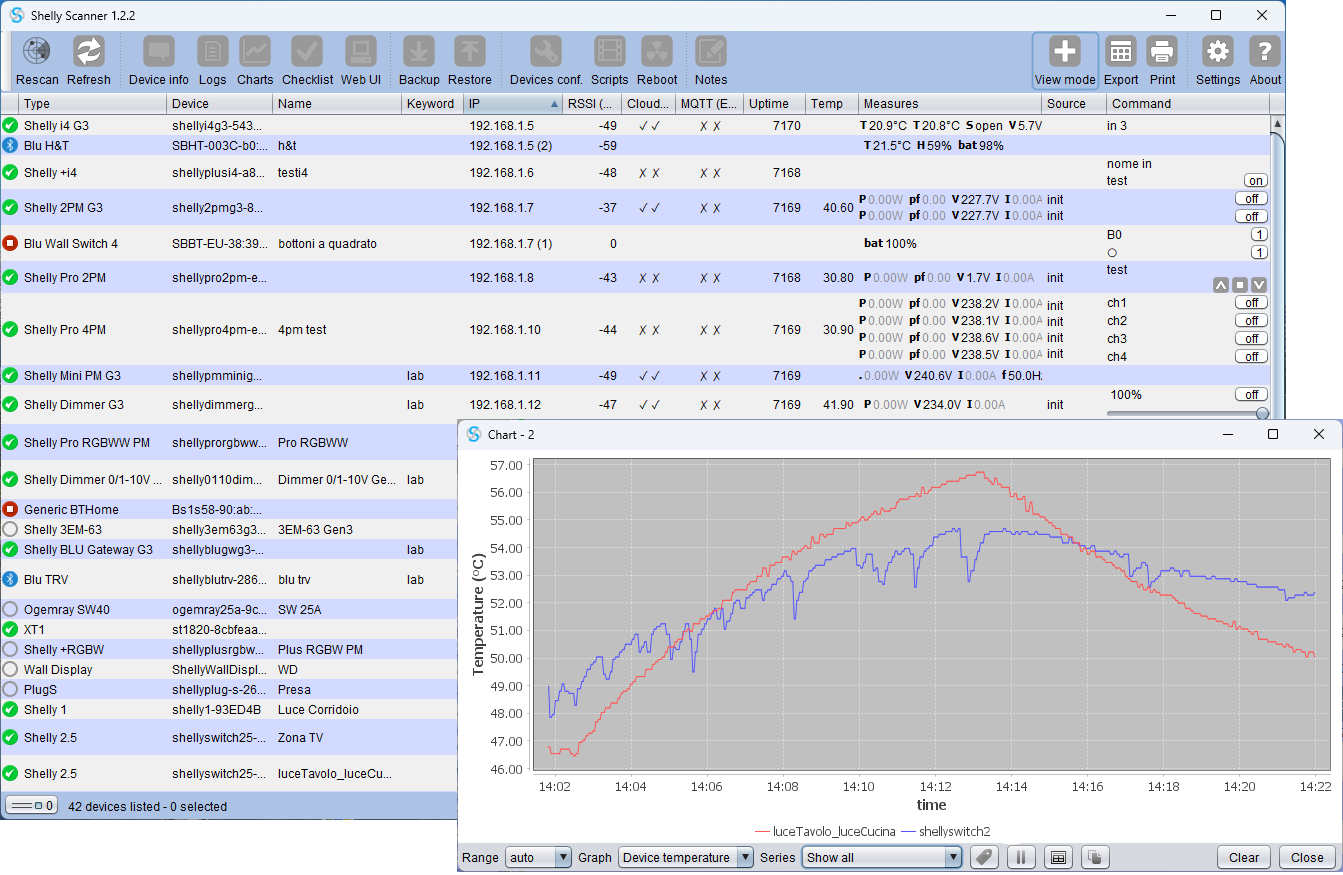The height and width of the screenshot is (875, 1343).
Task: Sort by the Device column header
Action: (x=219, y=103)
